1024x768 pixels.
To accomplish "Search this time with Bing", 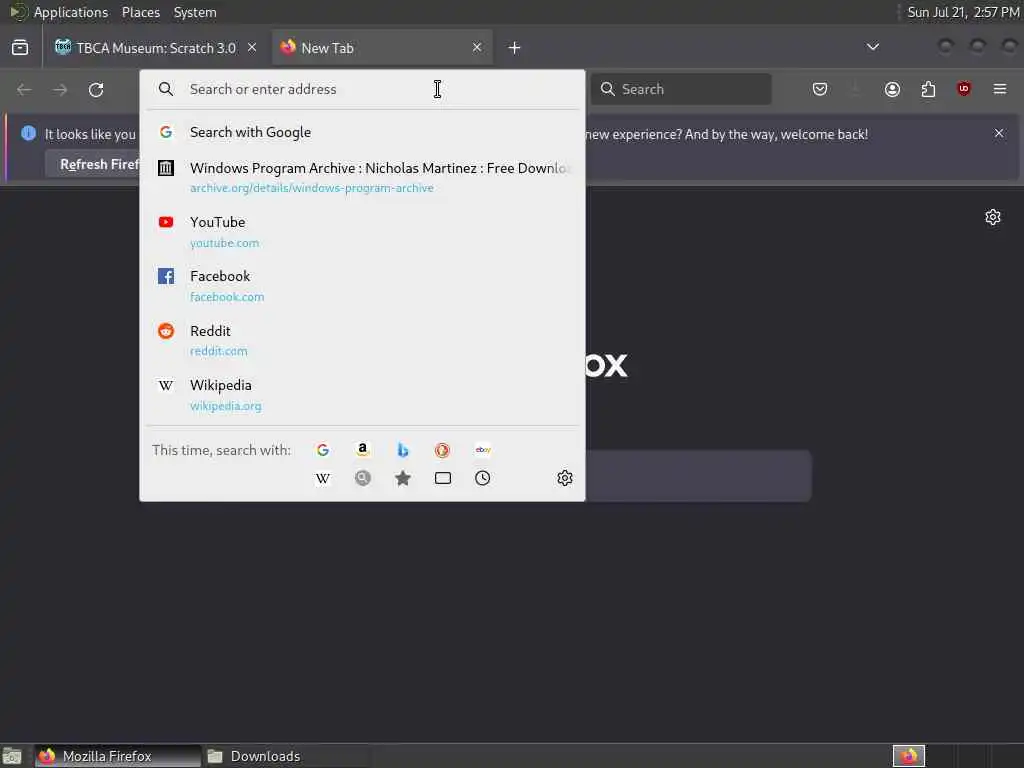I will [403, 450].
